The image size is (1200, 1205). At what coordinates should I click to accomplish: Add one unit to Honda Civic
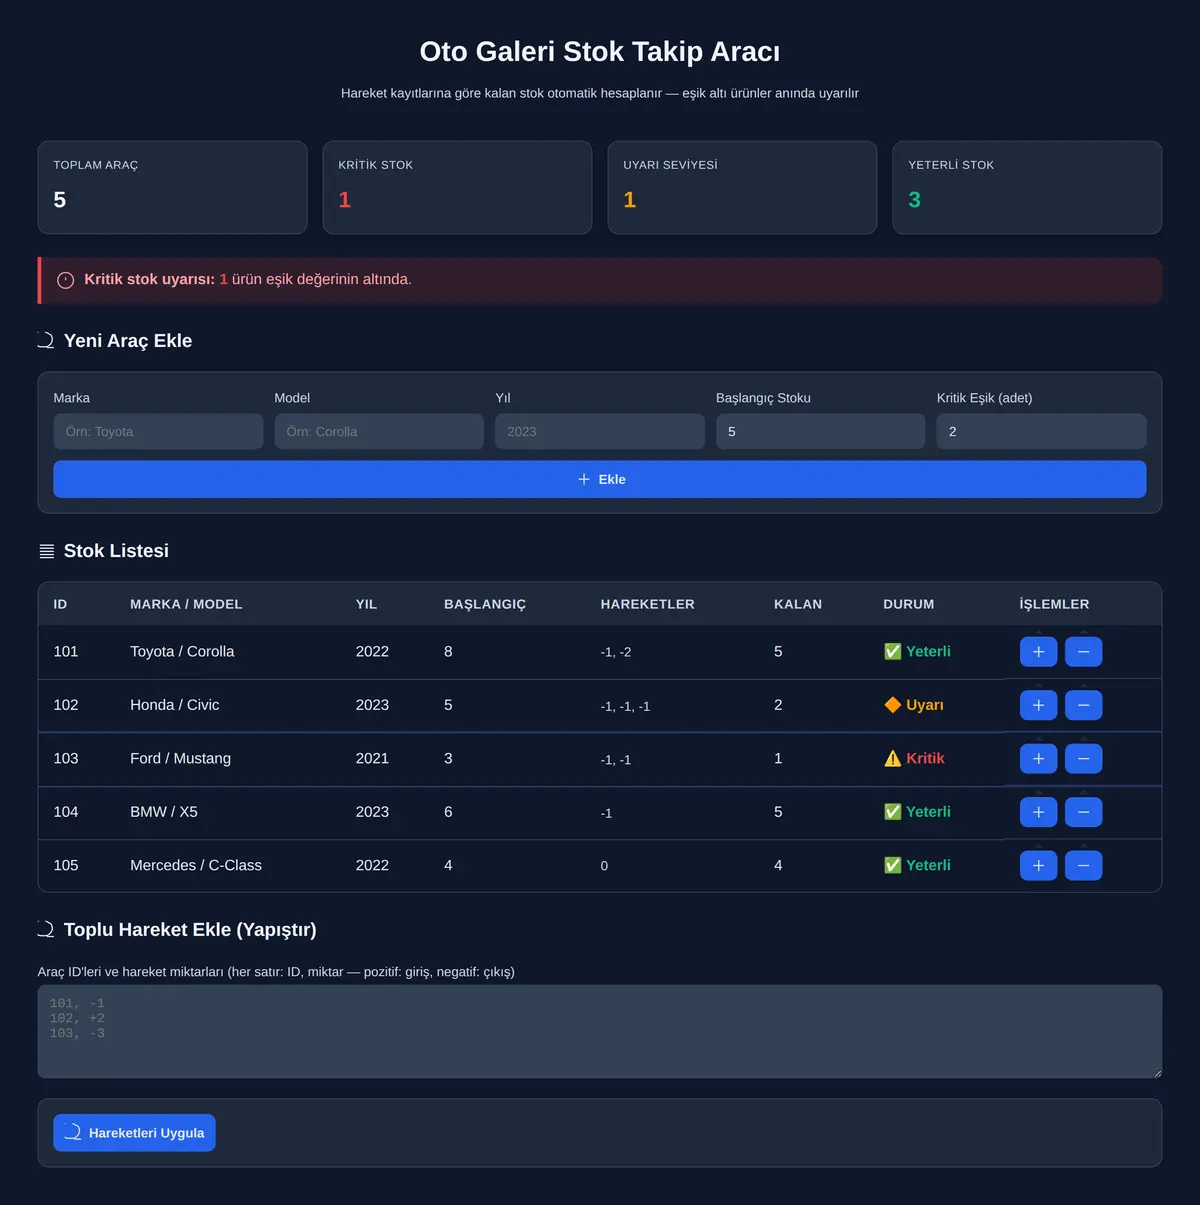point(1038,705)
